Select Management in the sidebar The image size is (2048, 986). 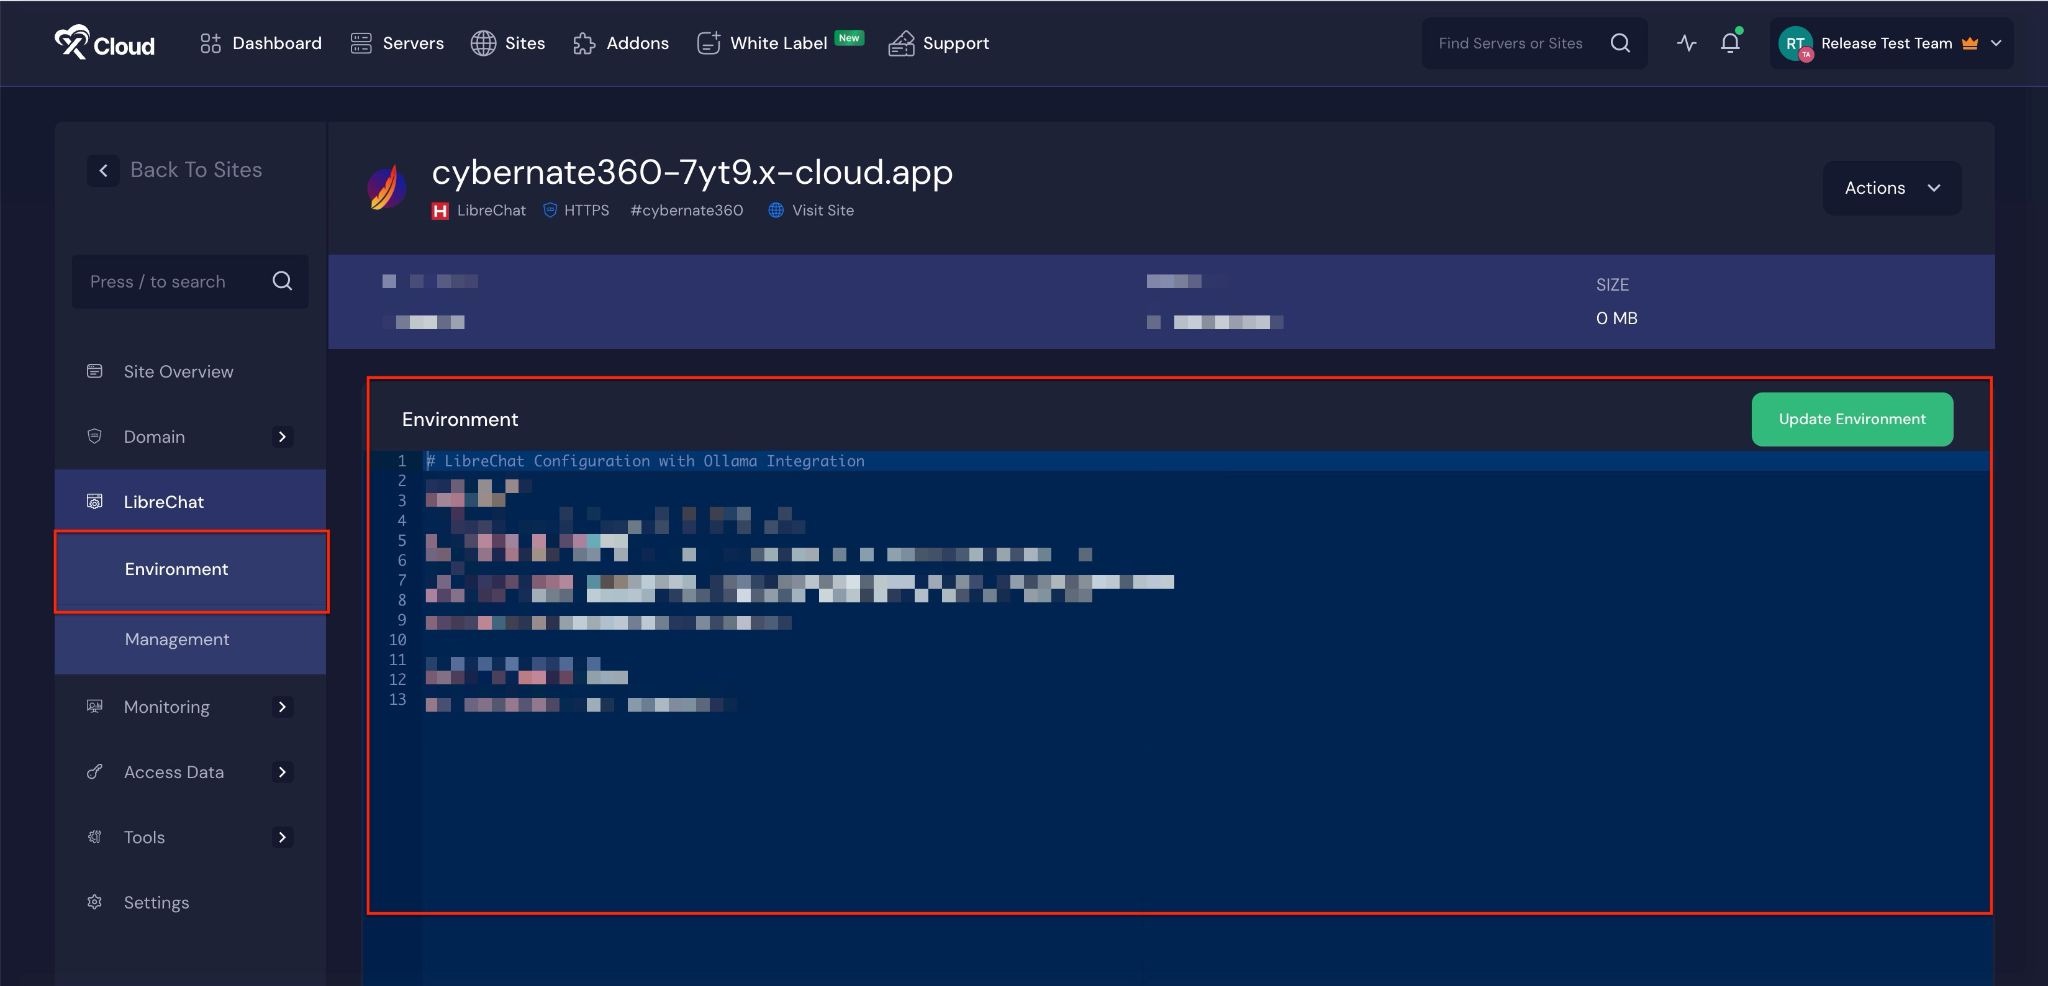[x=177, y=639]
